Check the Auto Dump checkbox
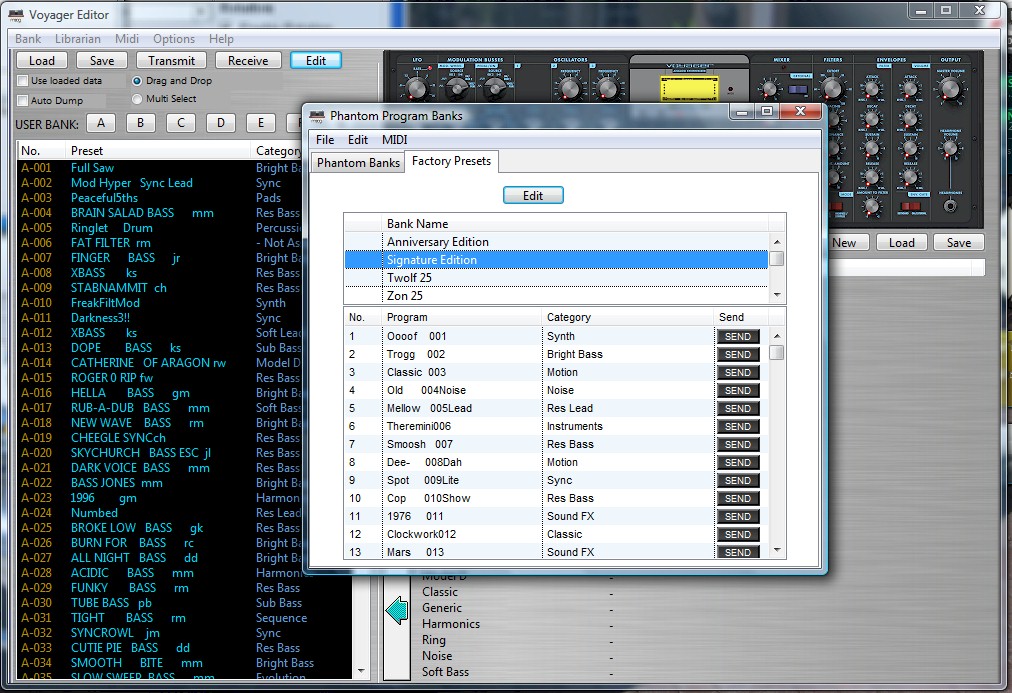The height and width of the screenshot is (693, 1012). [x=23, y=101]
